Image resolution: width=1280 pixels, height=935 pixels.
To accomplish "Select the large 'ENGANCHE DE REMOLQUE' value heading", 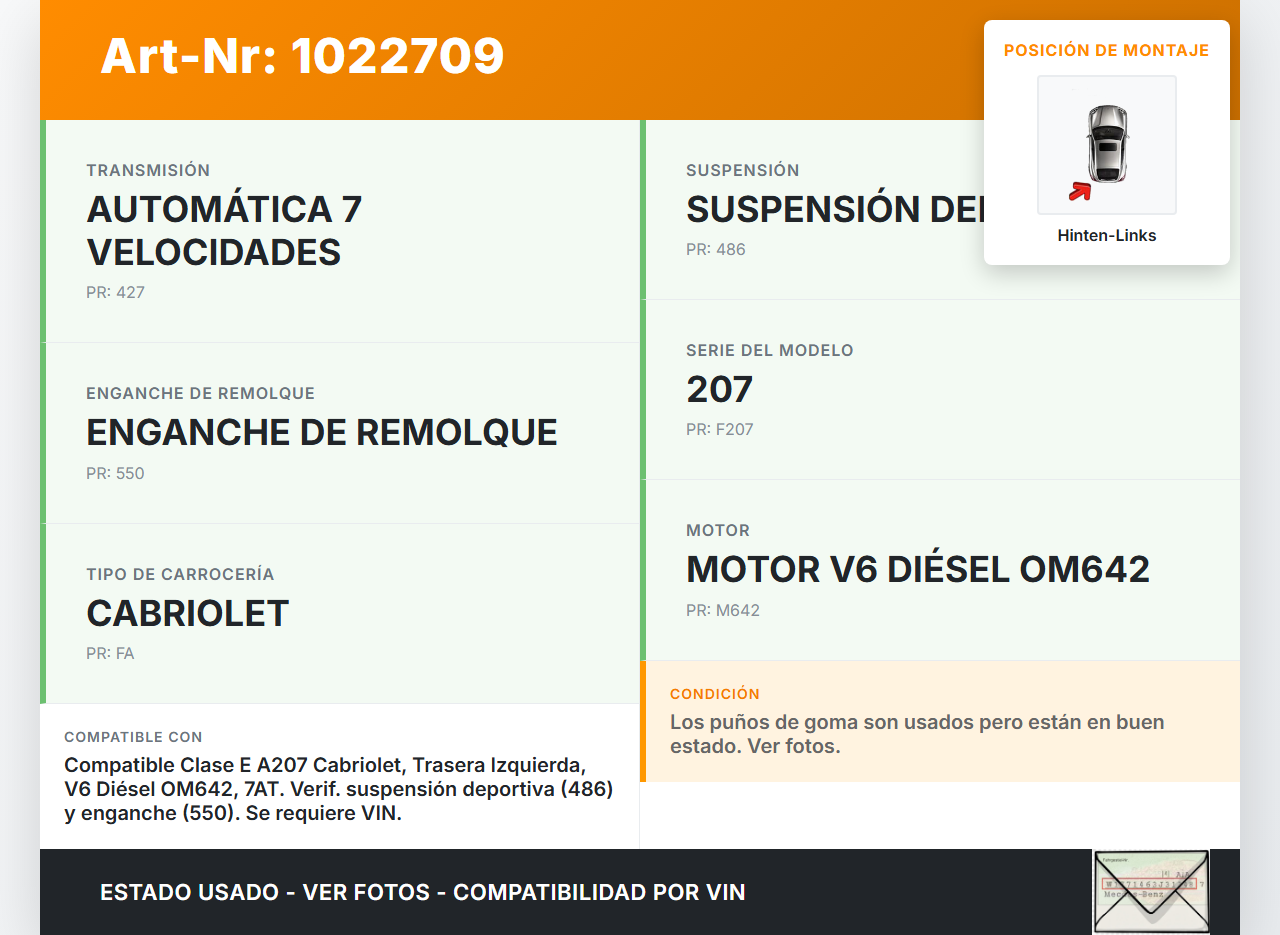I will [x=322, y=432].
